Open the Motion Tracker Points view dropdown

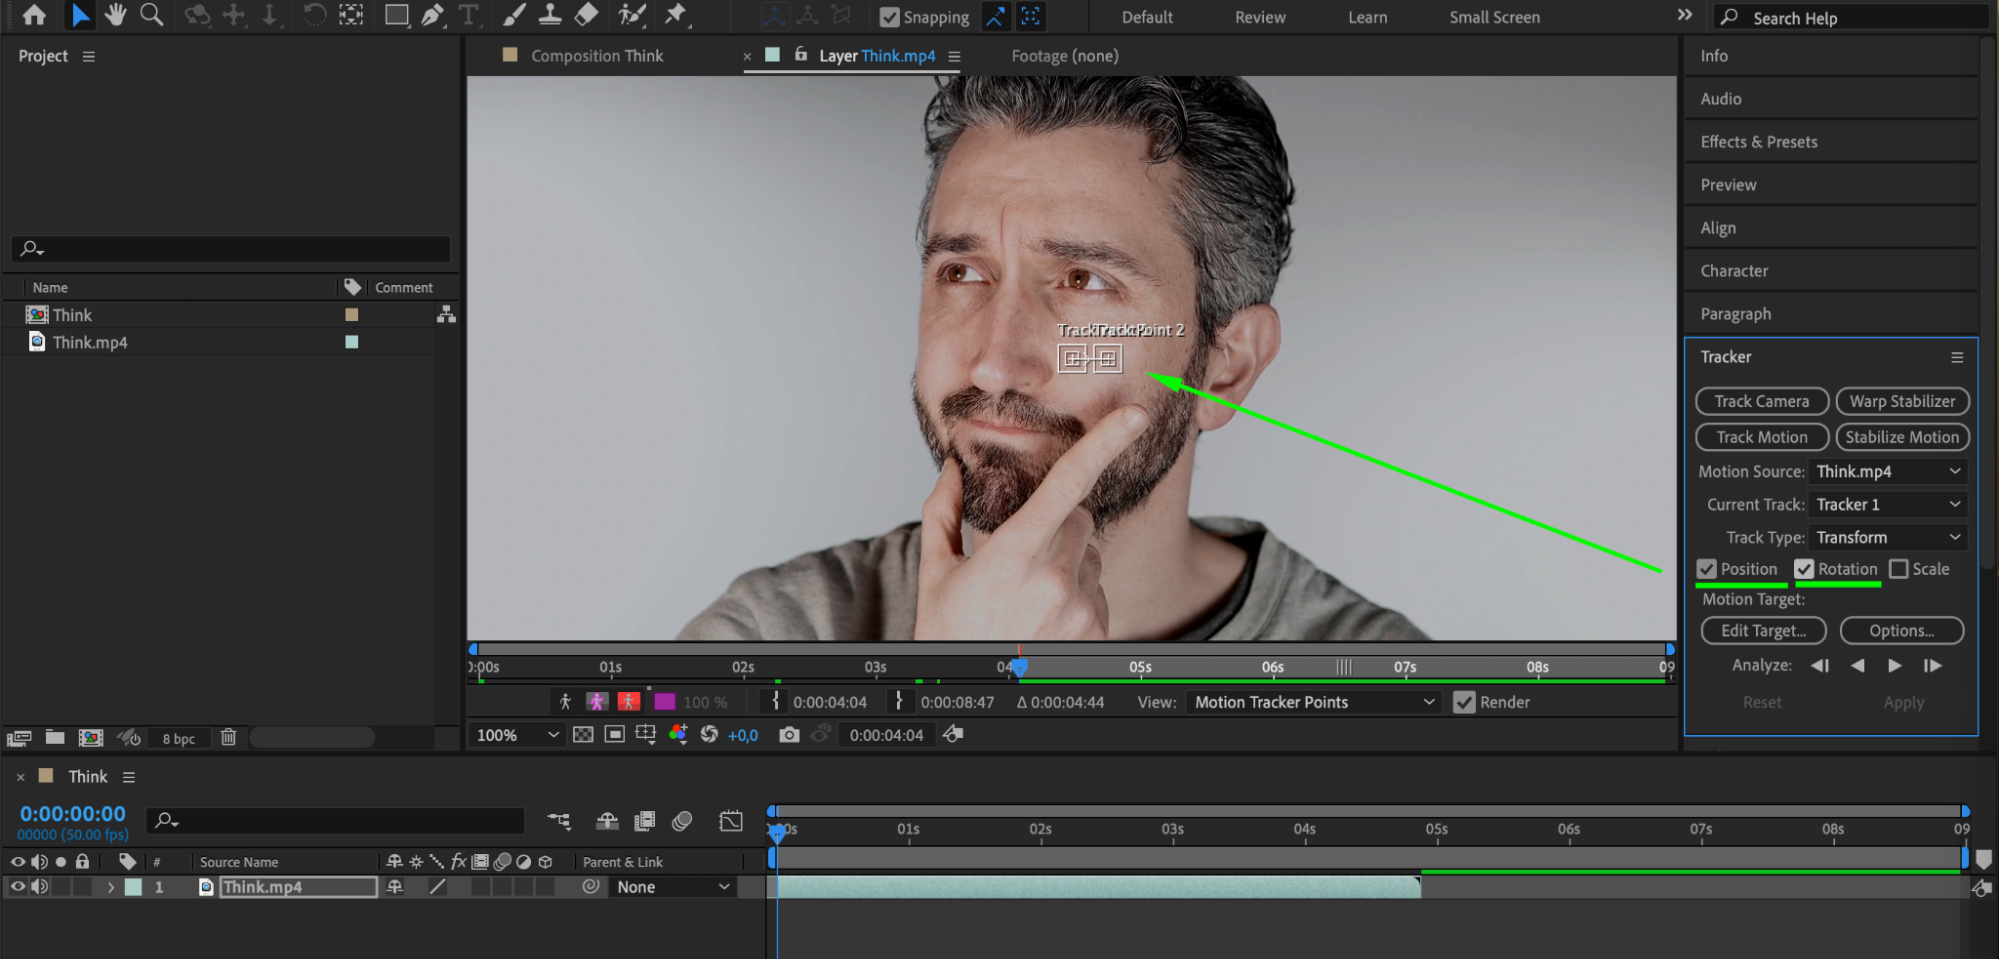coord(1313,703)
